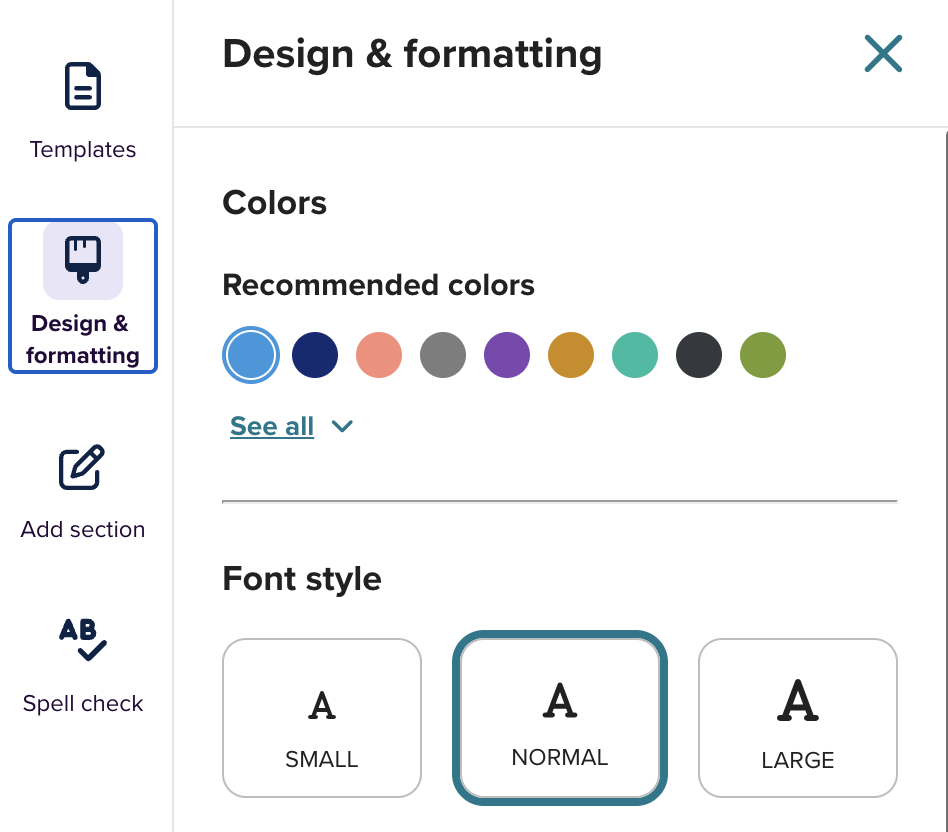Image resolution: width=948 pixels, height=832 pixels.
Task: Expand the See all colors chevron
Action: point(342,426)
